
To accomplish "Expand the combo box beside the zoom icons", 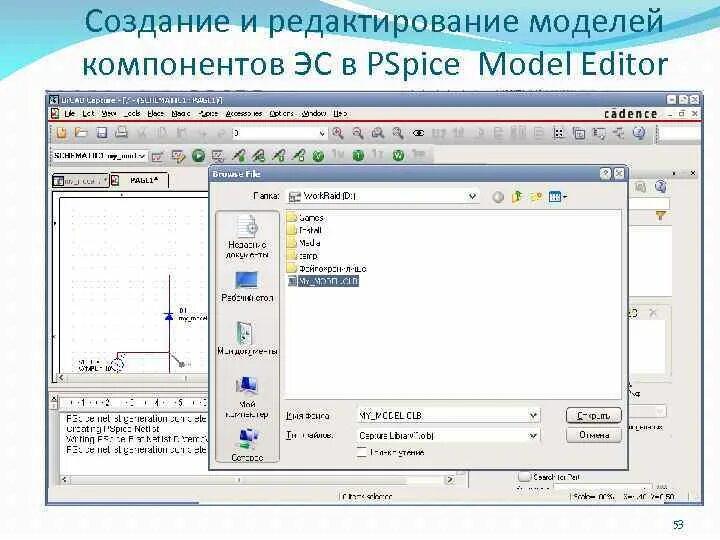I will click(322, 133).
